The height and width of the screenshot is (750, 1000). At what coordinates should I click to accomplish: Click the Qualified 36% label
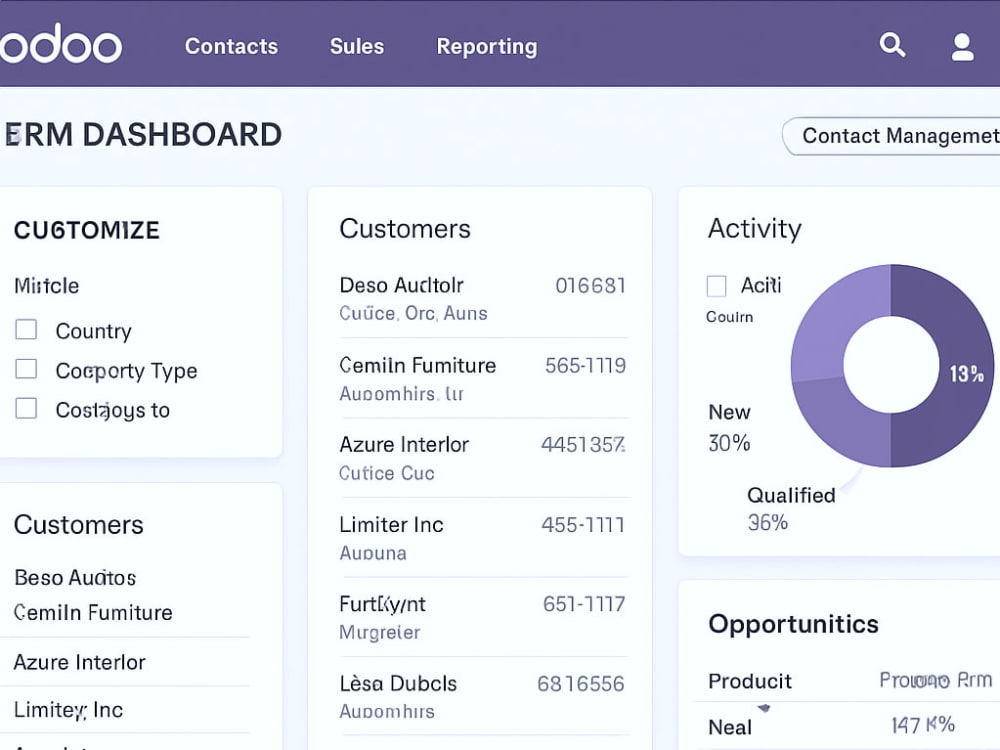click(x=791, y=508)
